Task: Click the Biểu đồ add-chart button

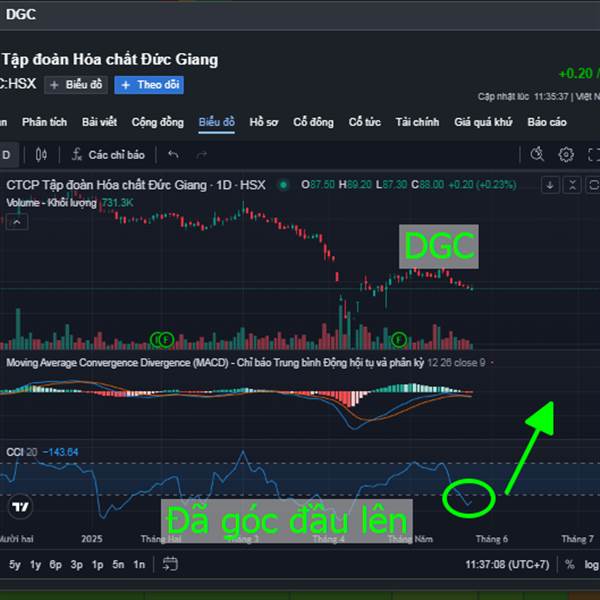Action: tap(76, 85)
